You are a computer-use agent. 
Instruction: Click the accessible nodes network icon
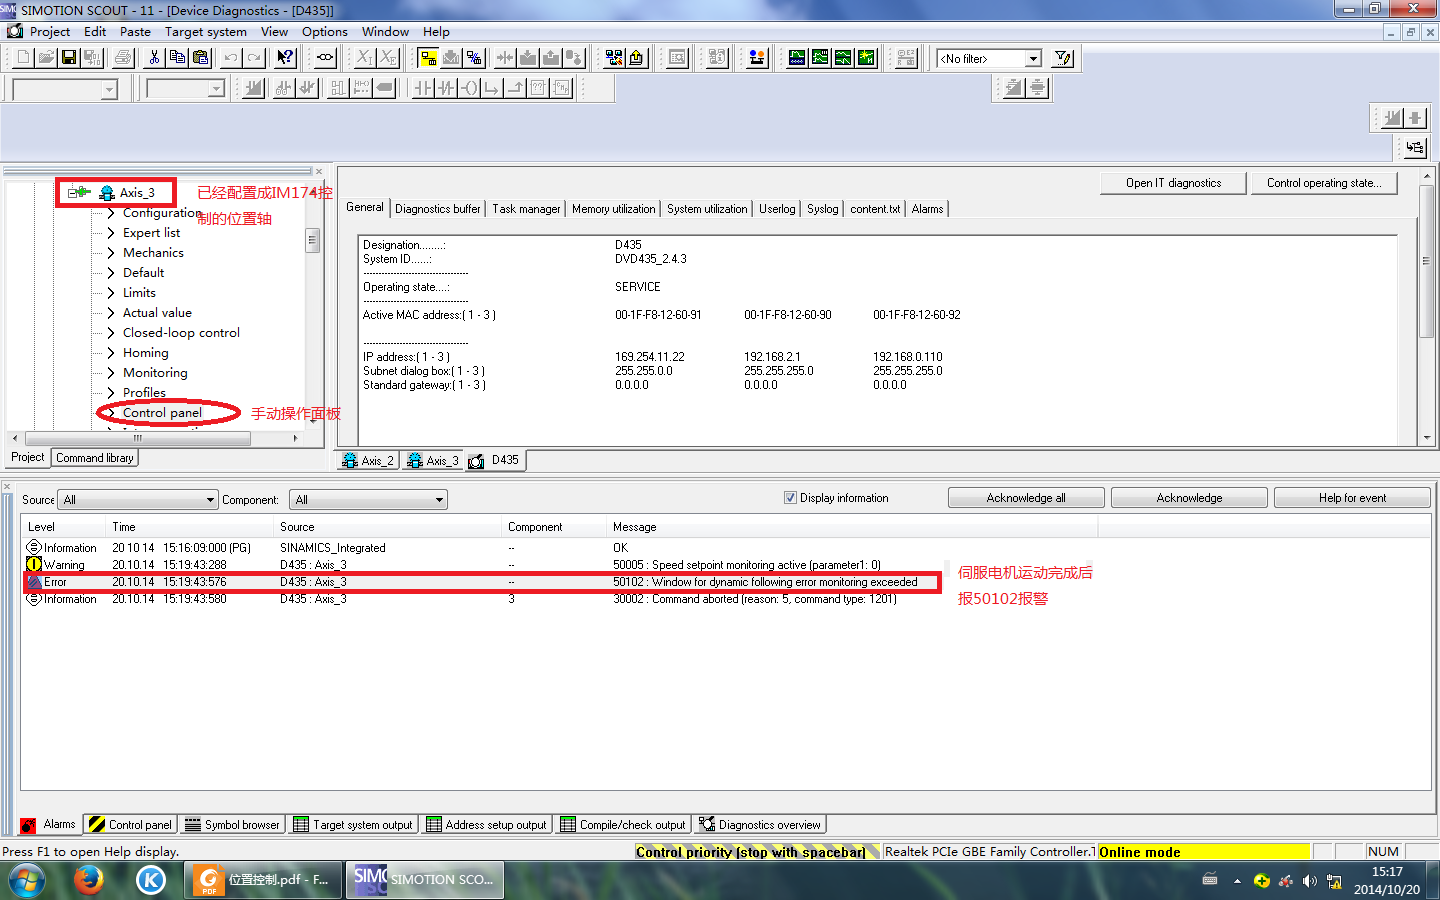[x=614, y=58]
